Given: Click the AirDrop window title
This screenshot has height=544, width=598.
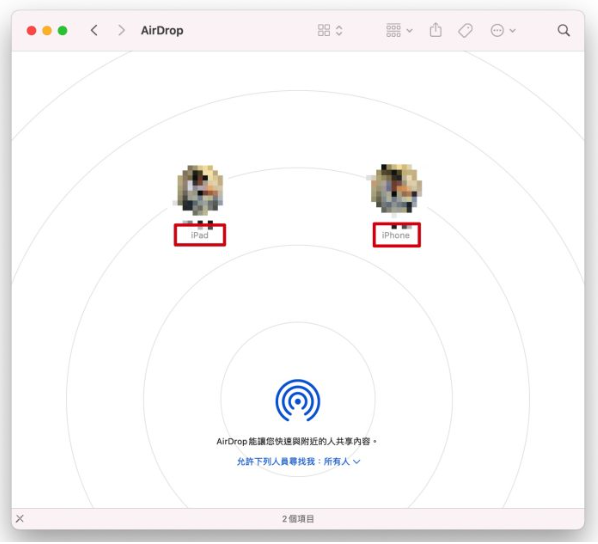Looking at the screenshot, I should click(162, 31).
